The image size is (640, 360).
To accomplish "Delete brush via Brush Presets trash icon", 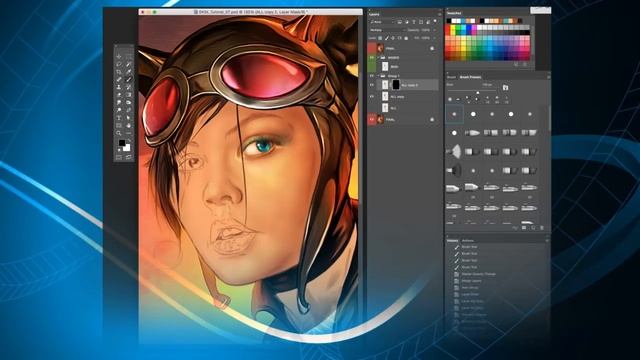I will click(542, 228).
